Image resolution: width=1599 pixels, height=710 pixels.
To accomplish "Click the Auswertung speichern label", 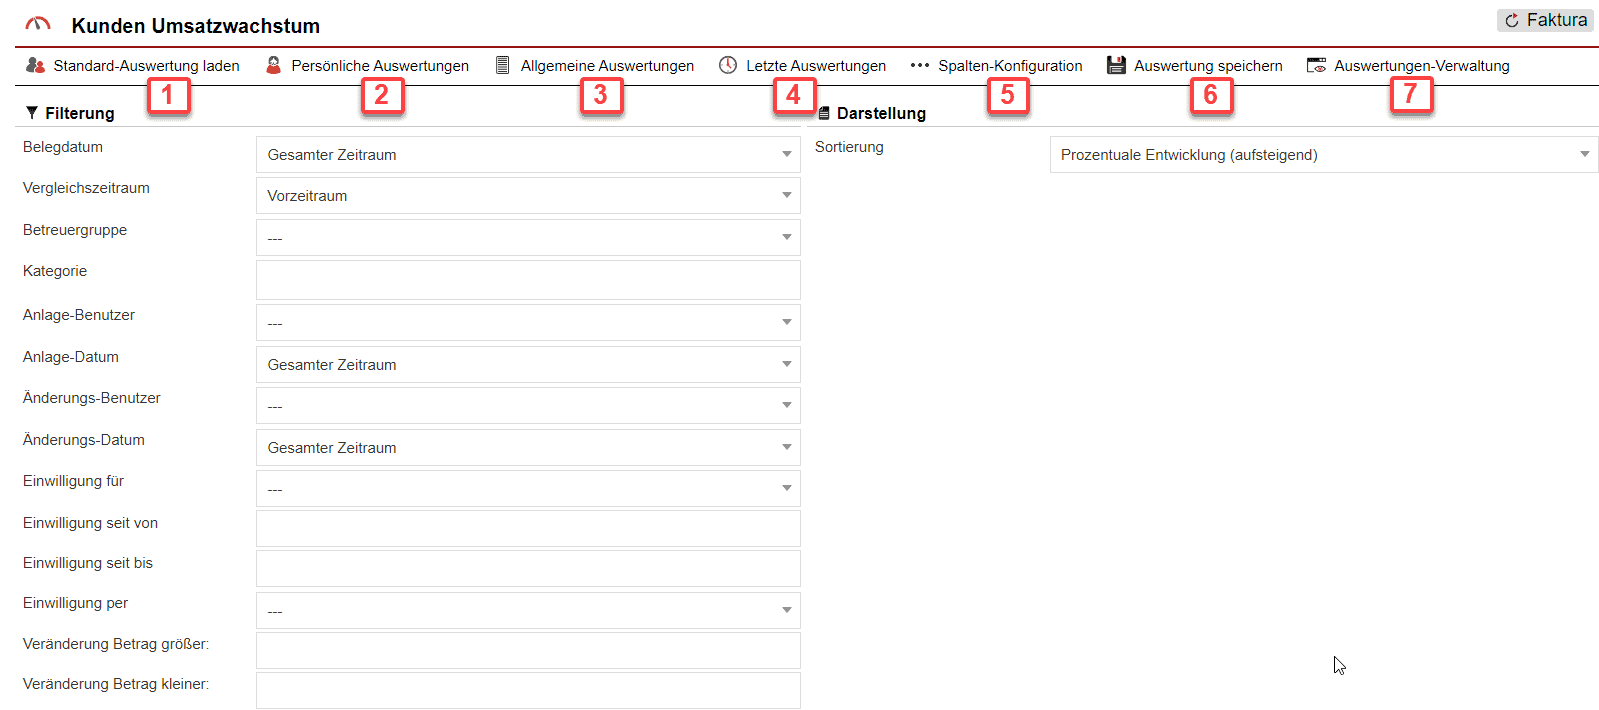I will 1207,66.
